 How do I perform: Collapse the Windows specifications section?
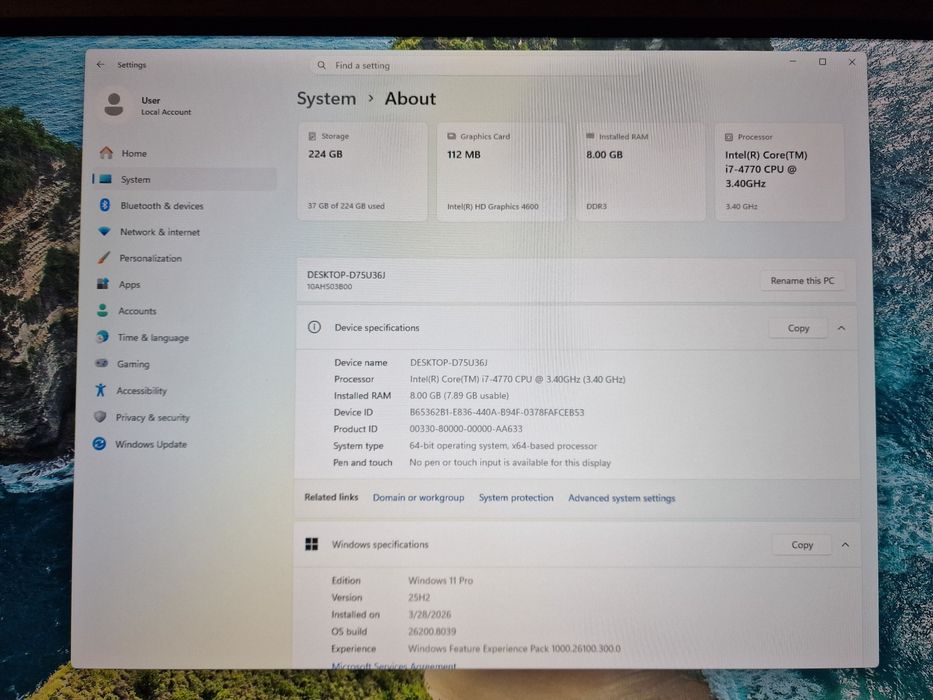pos(845,545)
